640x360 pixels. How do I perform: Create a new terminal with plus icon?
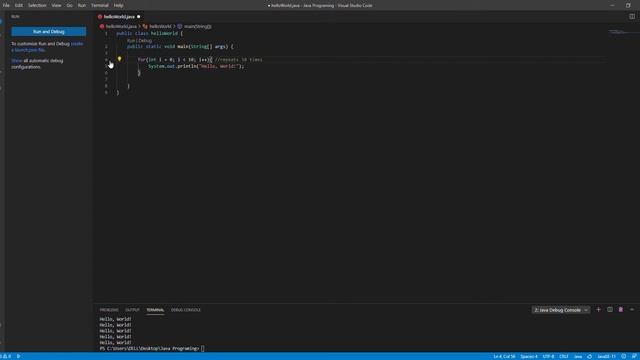coord(598,310)
